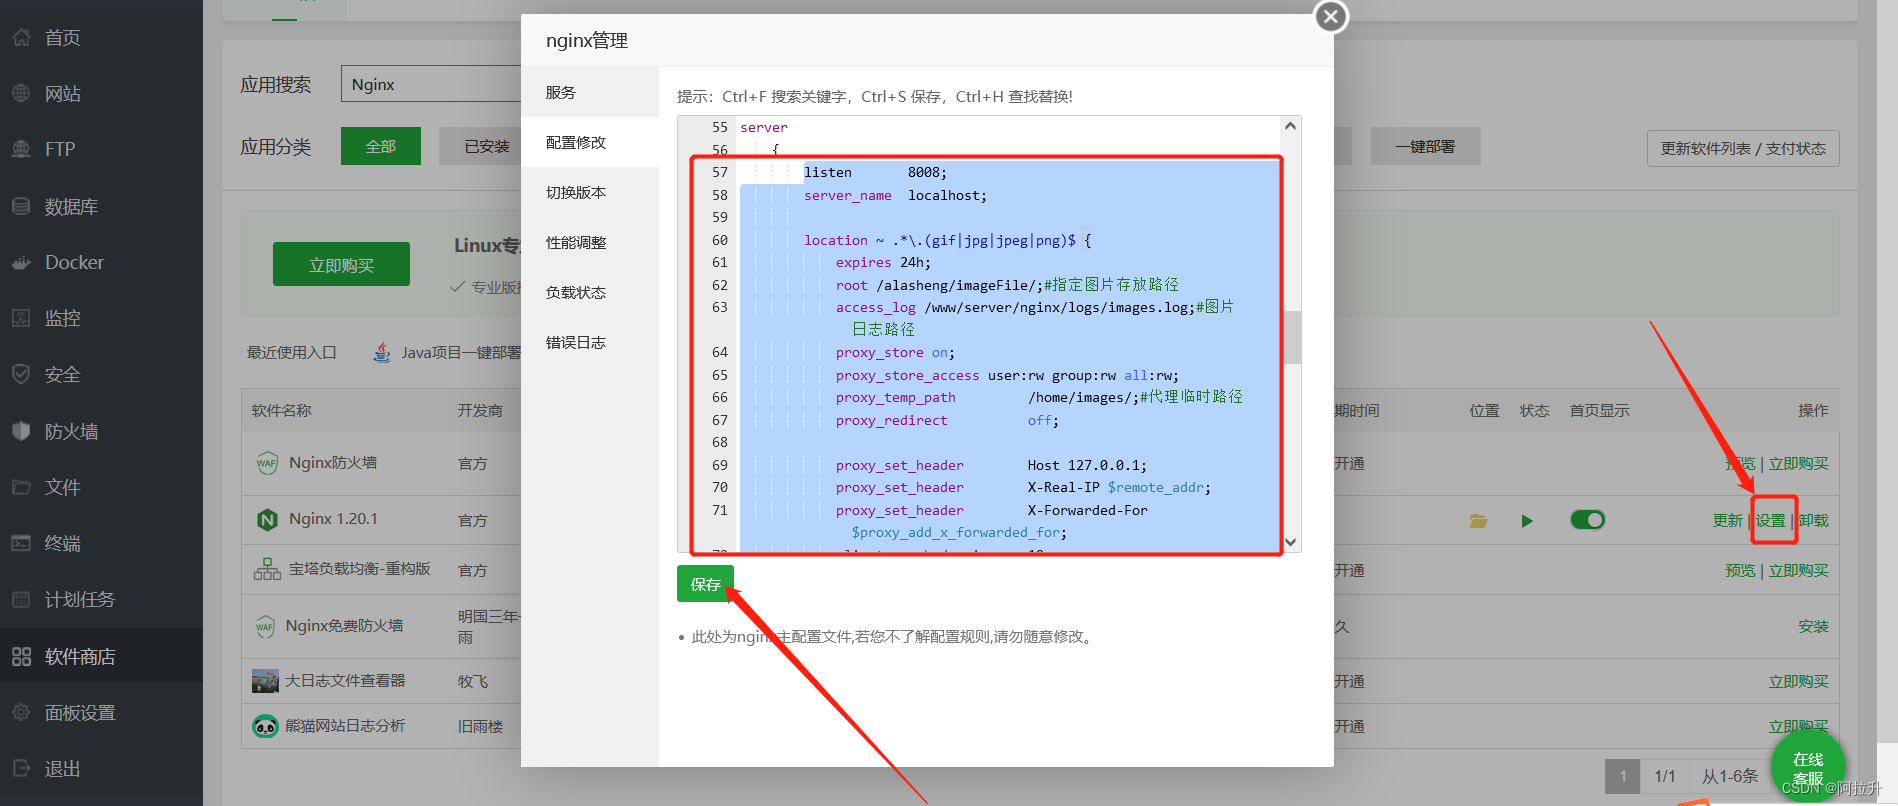Close the nginx管理 dialog
This screenshot has width=1898, height=806.
[1331, 17]
